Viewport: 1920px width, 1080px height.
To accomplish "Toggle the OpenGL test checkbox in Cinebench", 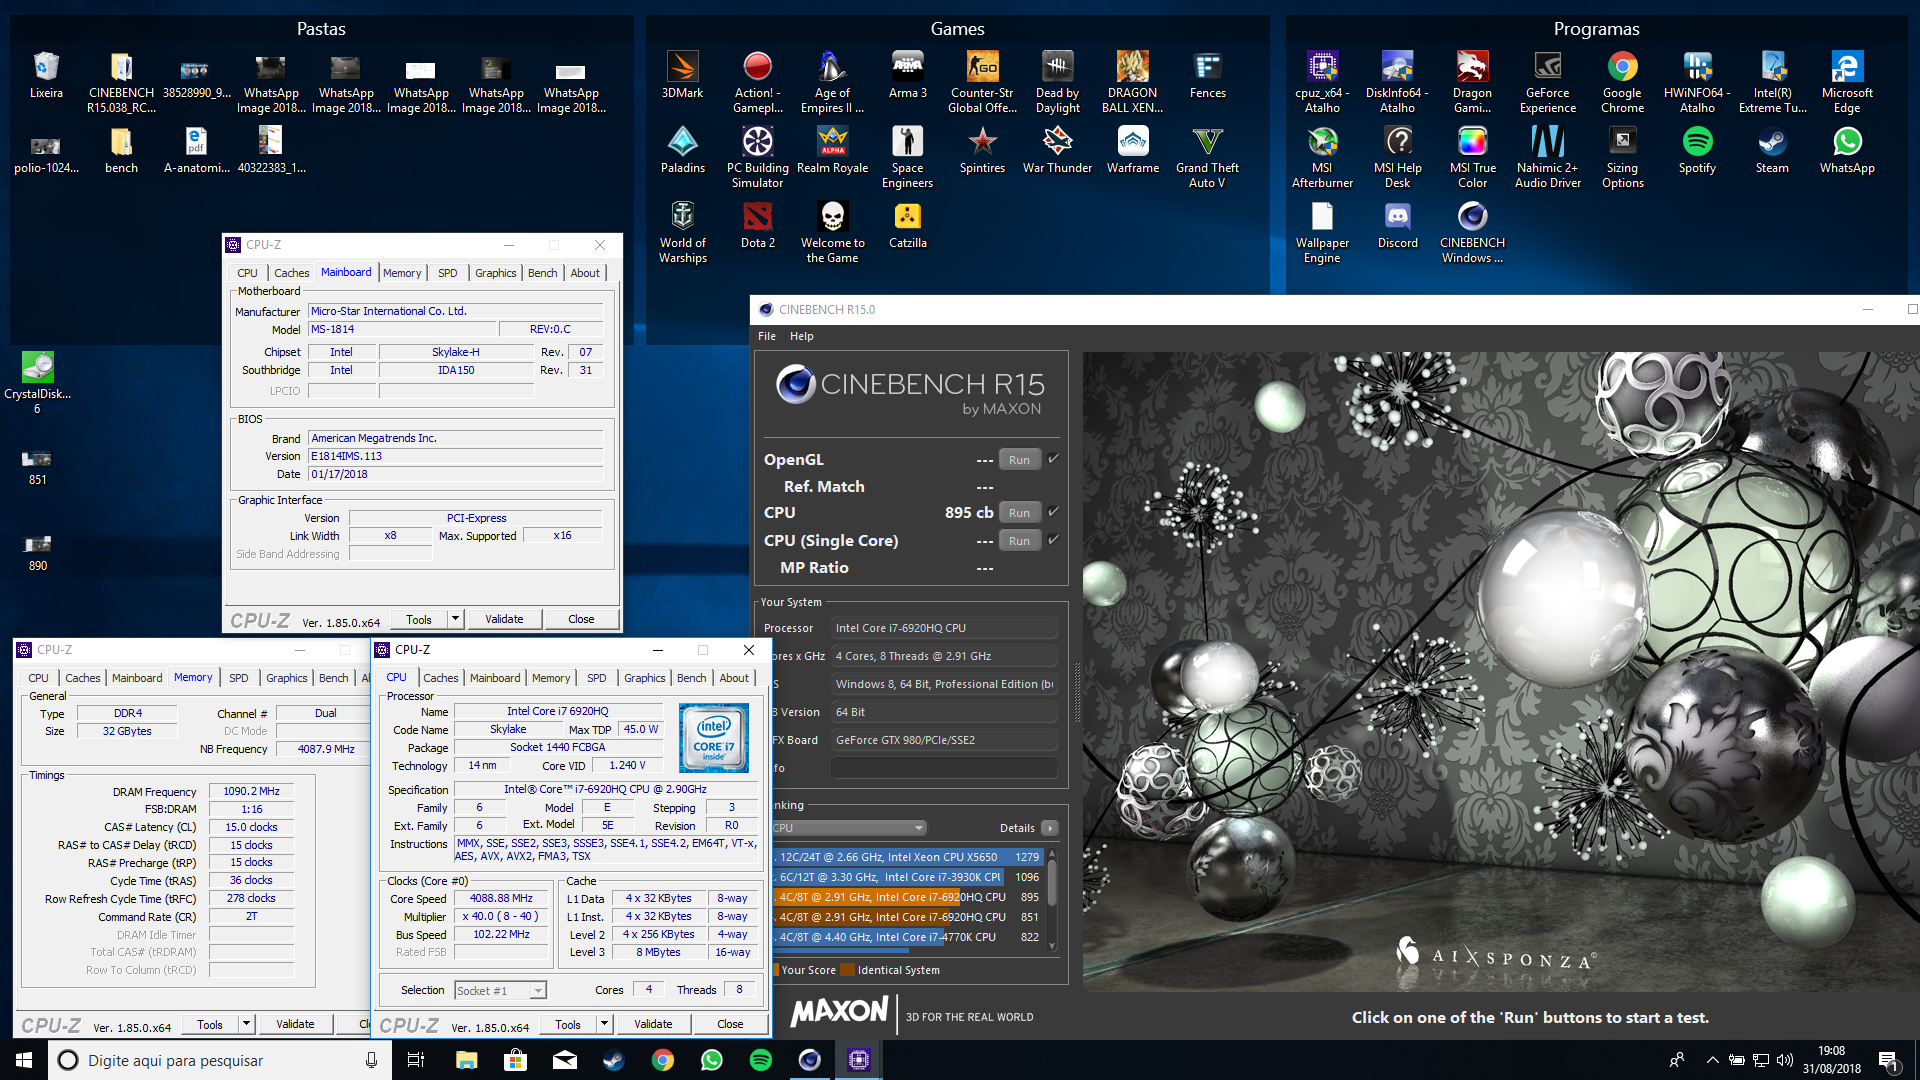I will (1053, 459).
